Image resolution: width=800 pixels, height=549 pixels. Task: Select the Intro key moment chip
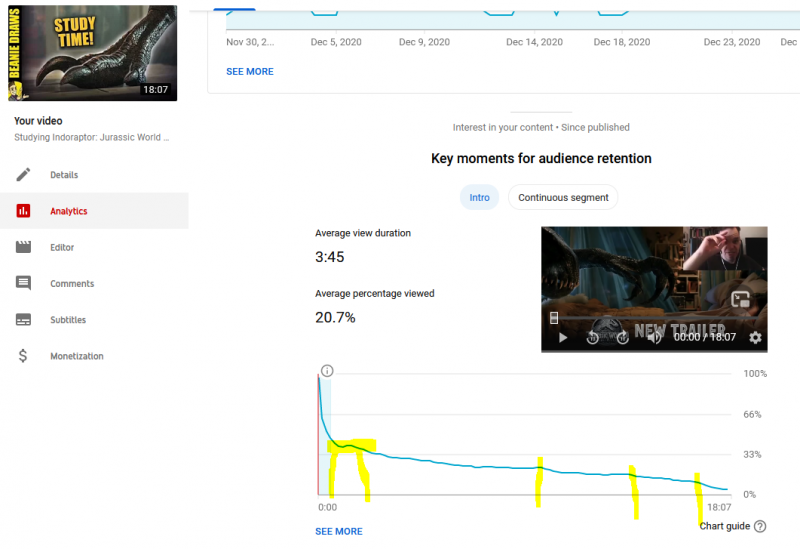479,197
